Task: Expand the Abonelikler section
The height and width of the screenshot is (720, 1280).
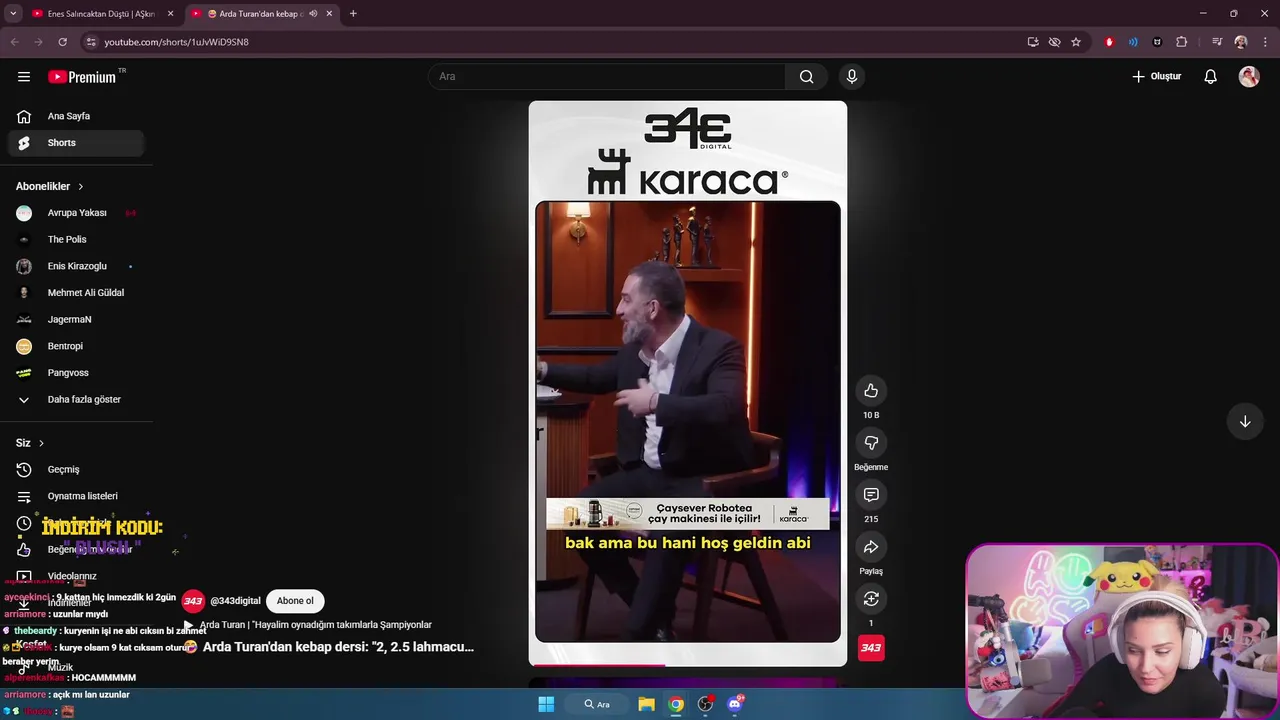Action: (50, 187)
